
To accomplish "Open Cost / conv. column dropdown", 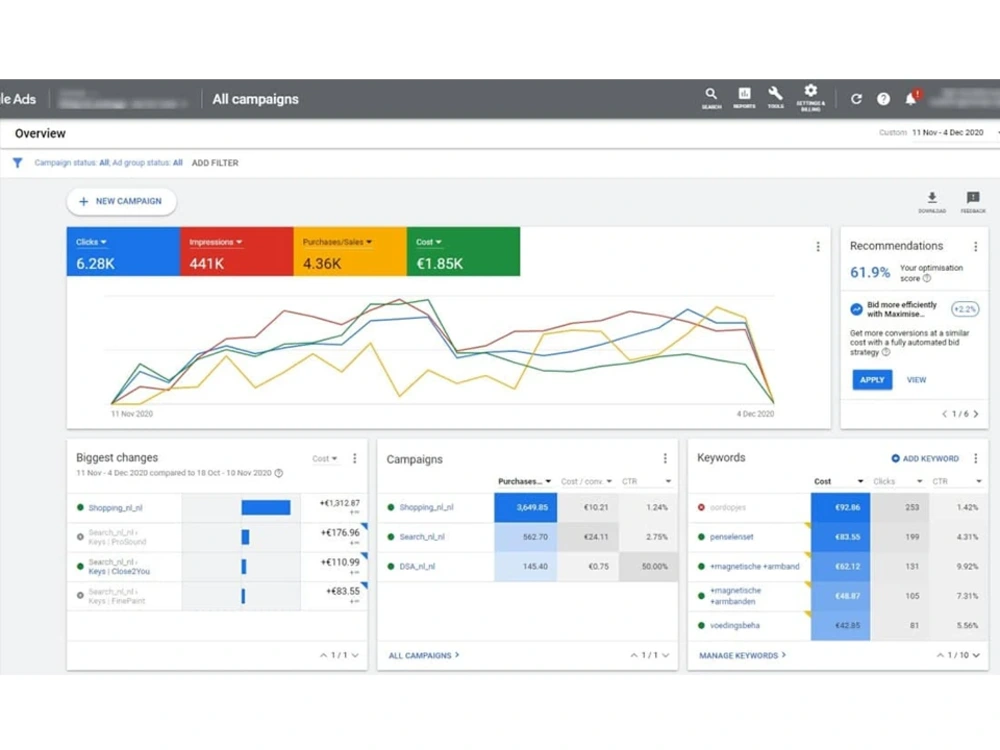I will click(x=586, y=482).
